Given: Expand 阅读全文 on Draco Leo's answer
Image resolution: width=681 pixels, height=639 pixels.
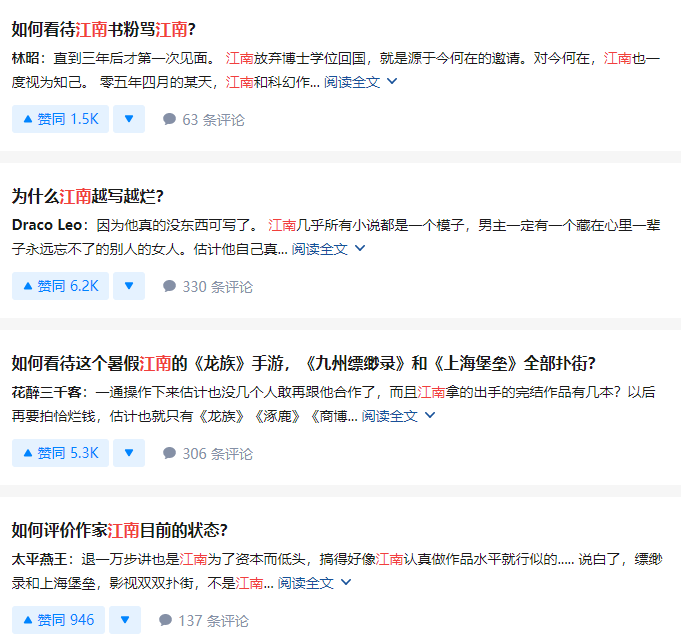Looking at the screenshot, I should point(328,248).
